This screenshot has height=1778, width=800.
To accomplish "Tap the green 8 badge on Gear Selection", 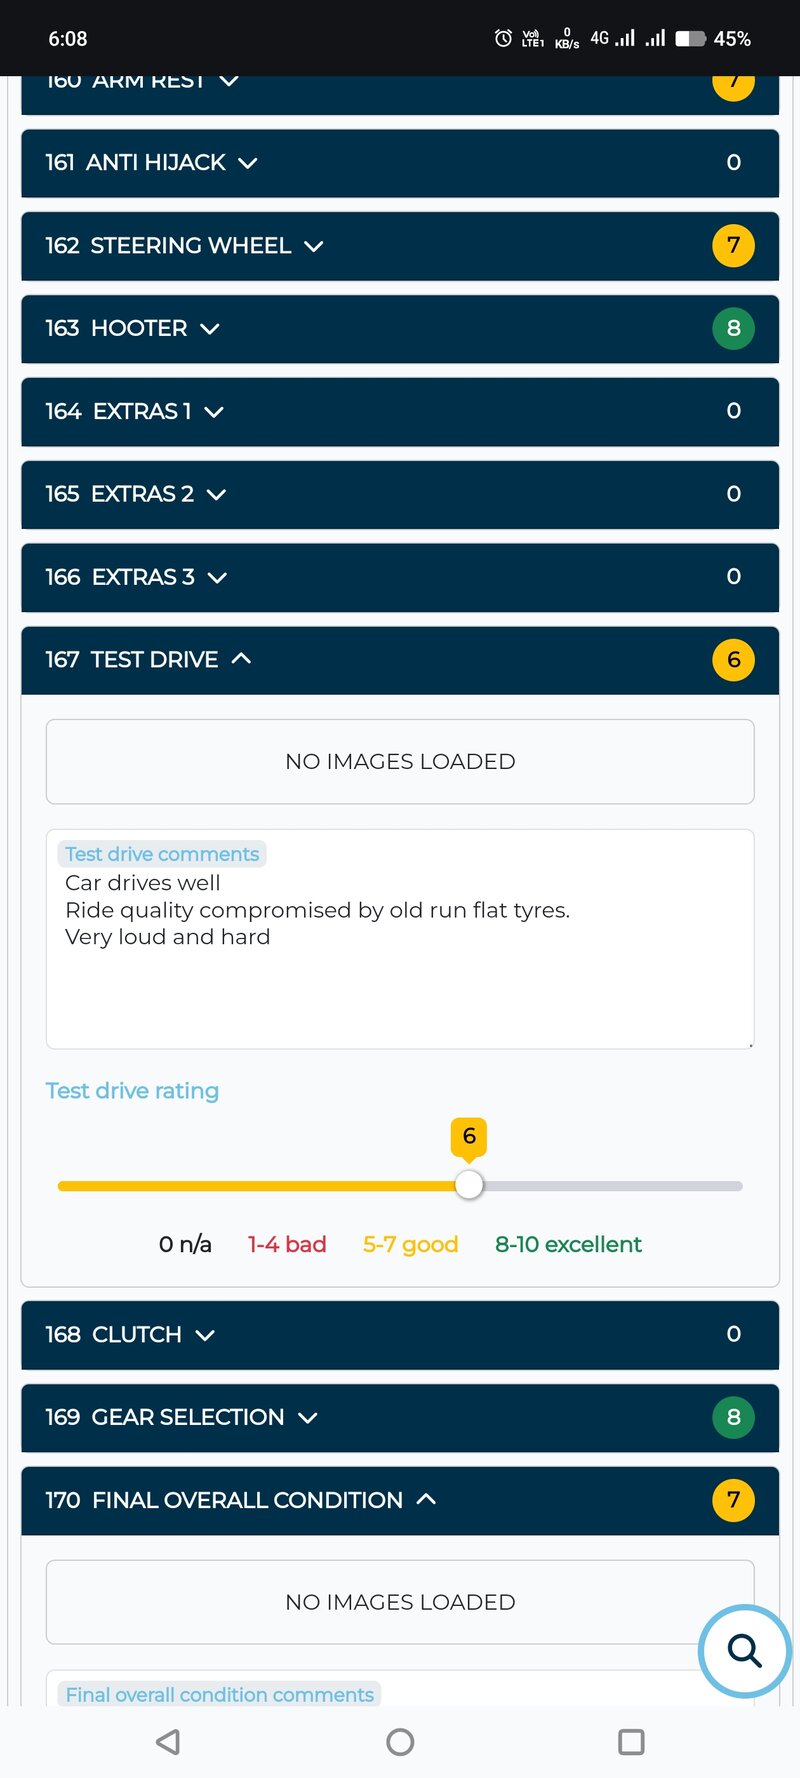I will [733, 1417].
